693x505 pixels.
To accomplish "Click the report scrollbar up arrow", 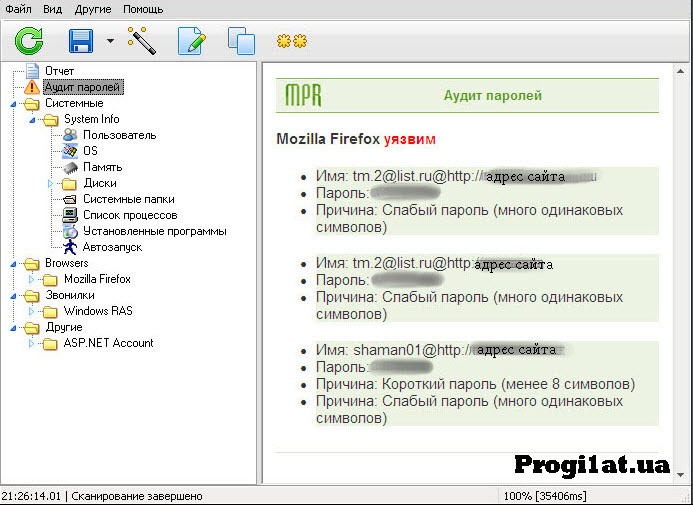I will point(681,71).
